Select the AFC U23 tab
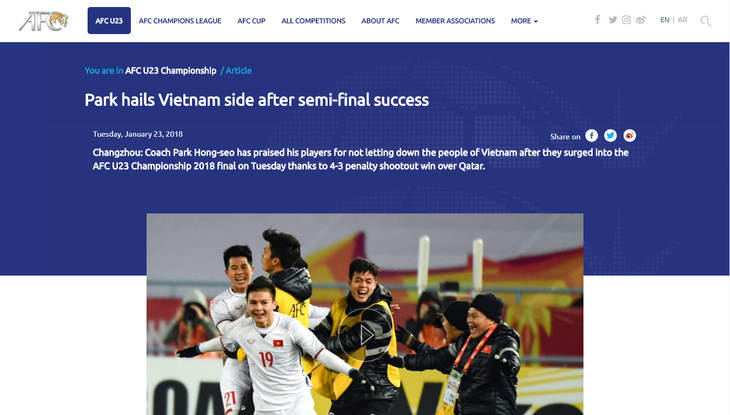The width and height of the screenshot is (730, 415). tap(109, 20)
